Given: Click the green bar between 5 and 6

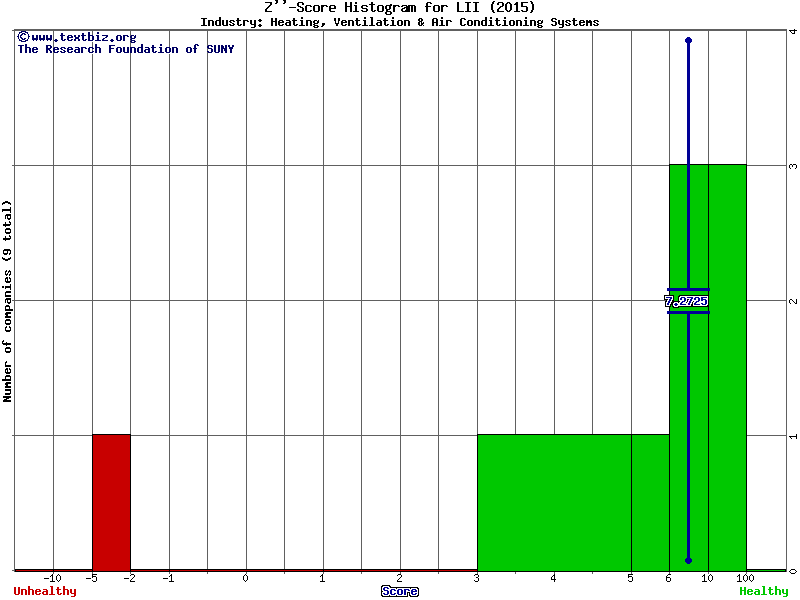Looking at the screenshot, I should pos(651,503).
